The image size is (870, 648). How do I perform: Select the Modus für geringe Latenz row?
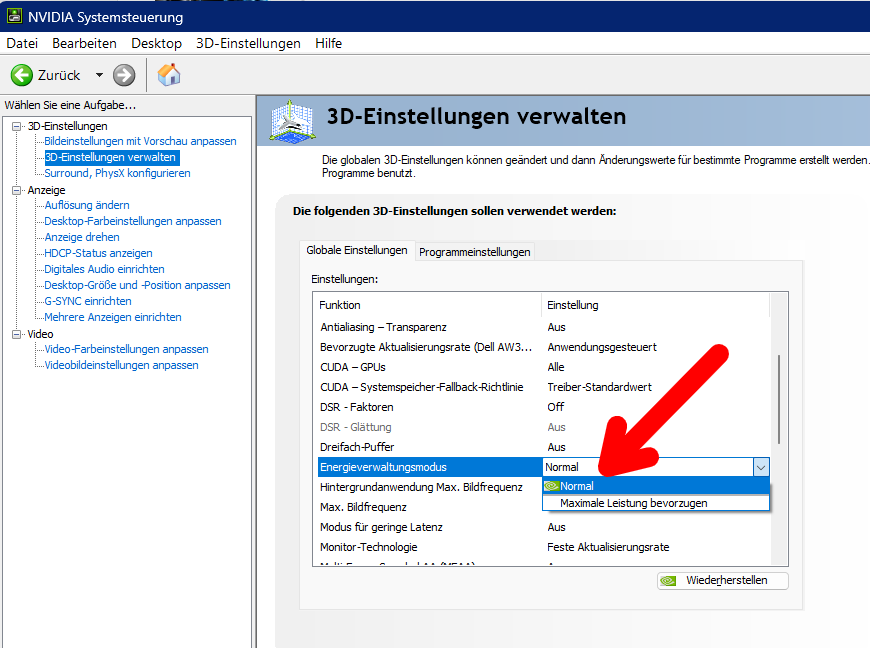(x=544, y=527)
